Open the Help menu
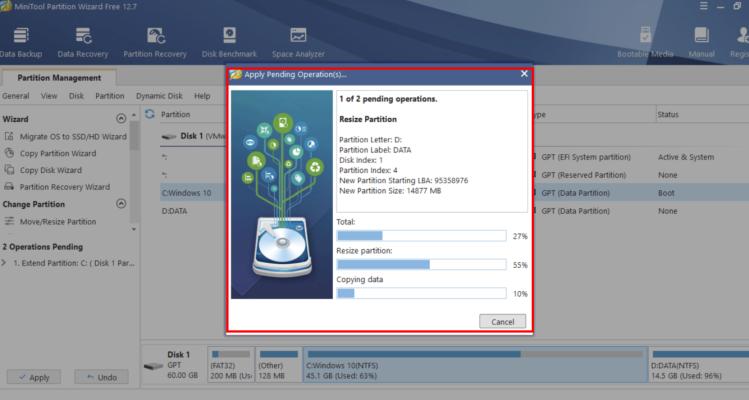749x400 pixels. [x=202, y=96]
